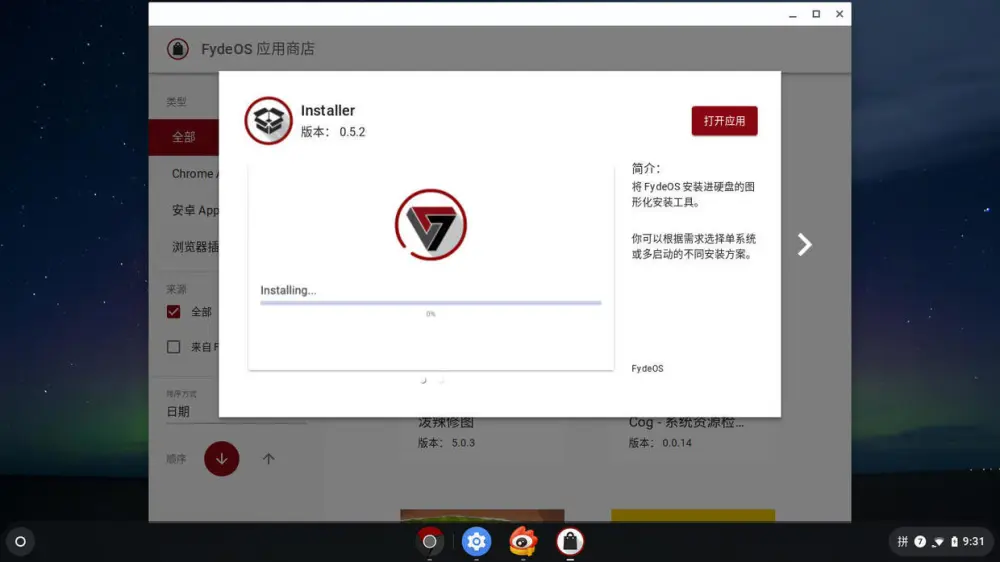Click the Installing progress bar
Screen dimensions: 1000x562
point(430,302)
